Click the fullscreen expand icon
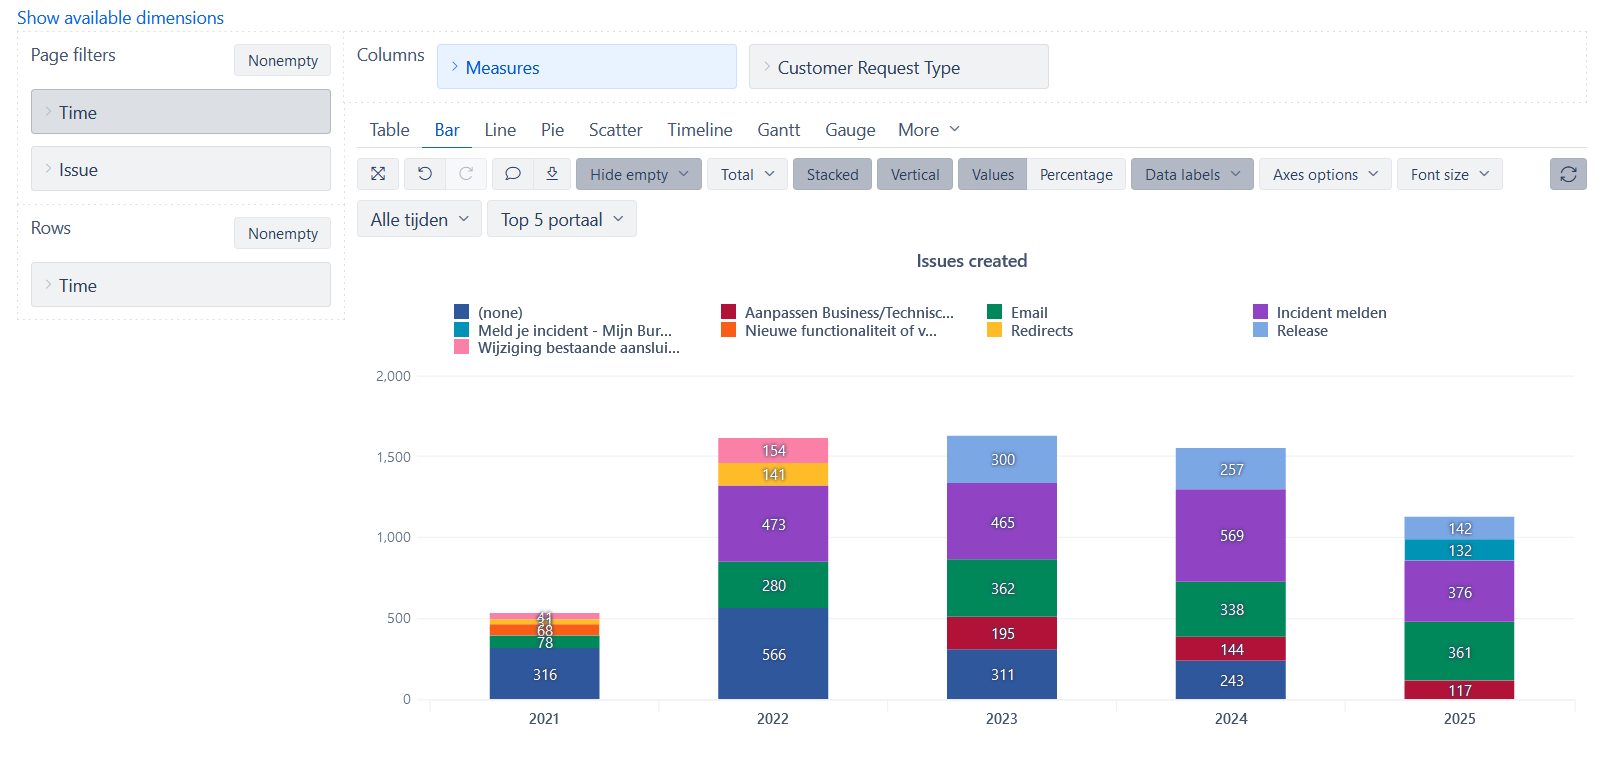This screenshot has height=775, width=1603. pos(378,174)
